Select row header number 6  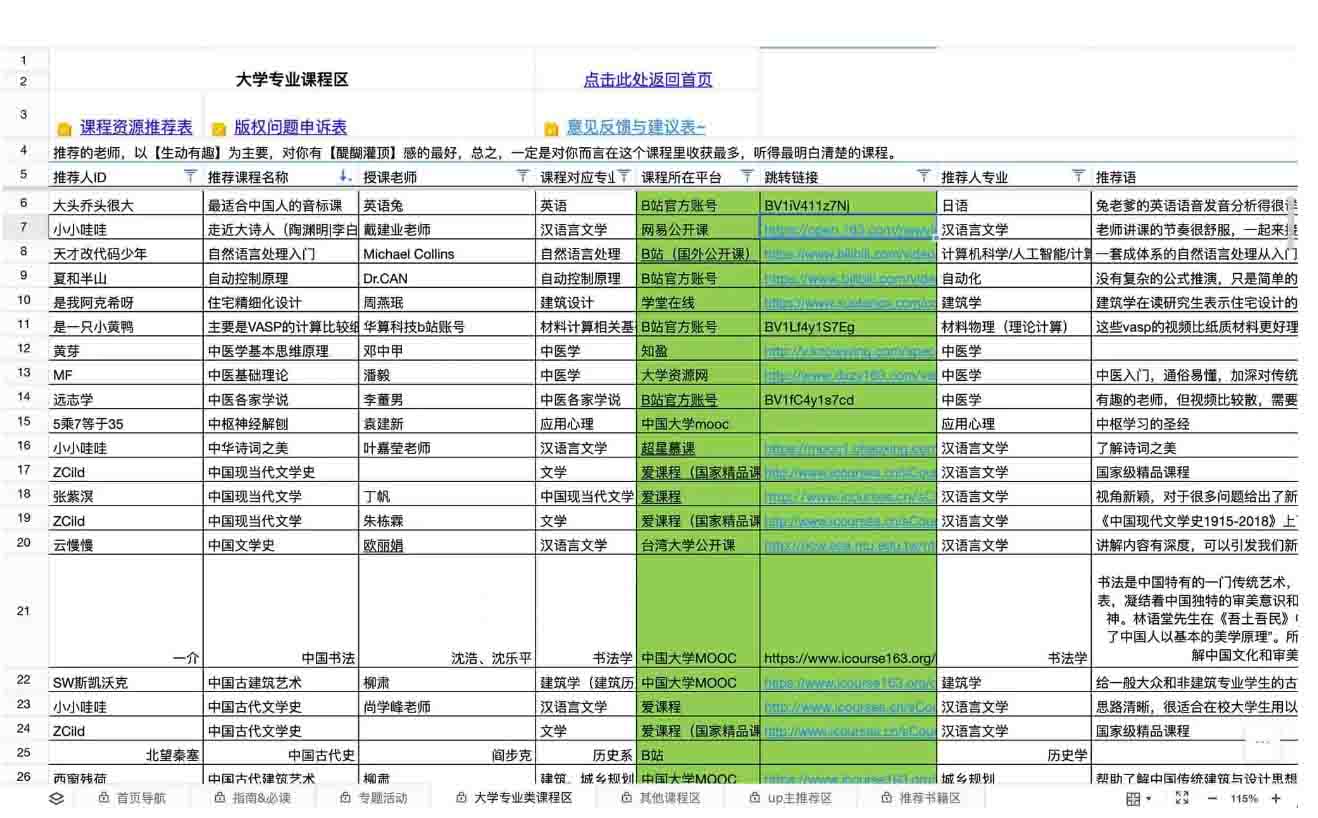24,202
